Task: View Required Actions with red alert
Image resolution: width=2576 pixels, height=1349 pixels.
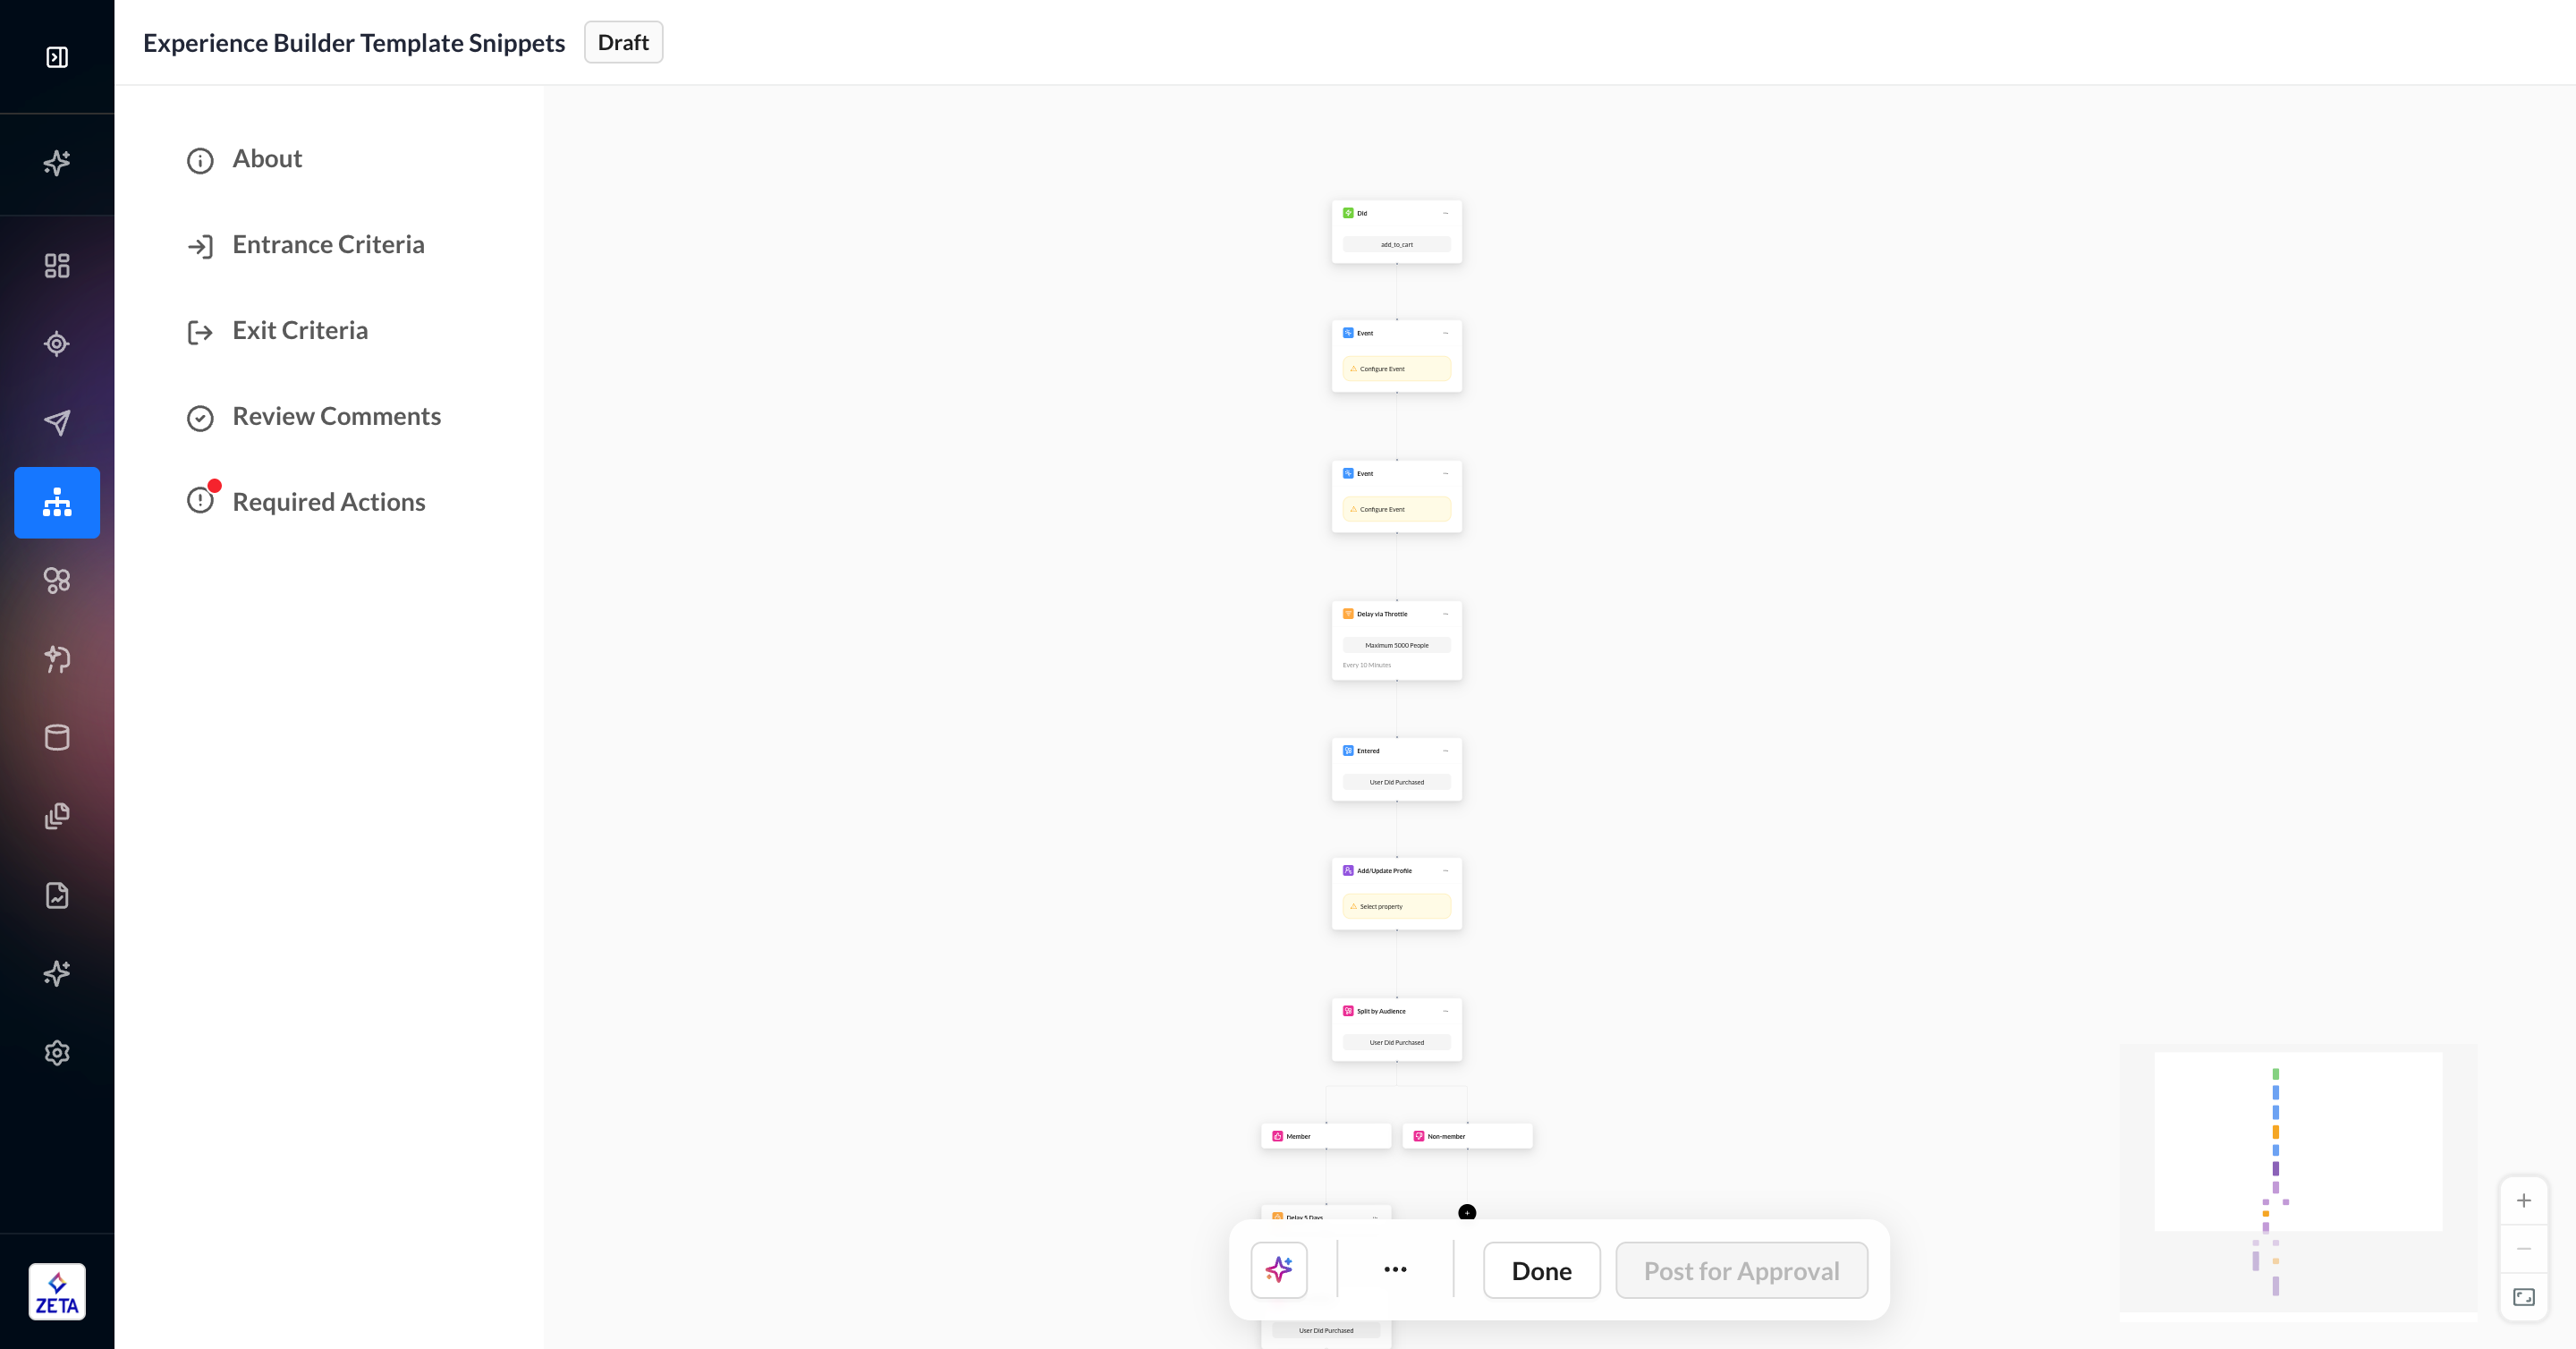Action: (328, 502)
